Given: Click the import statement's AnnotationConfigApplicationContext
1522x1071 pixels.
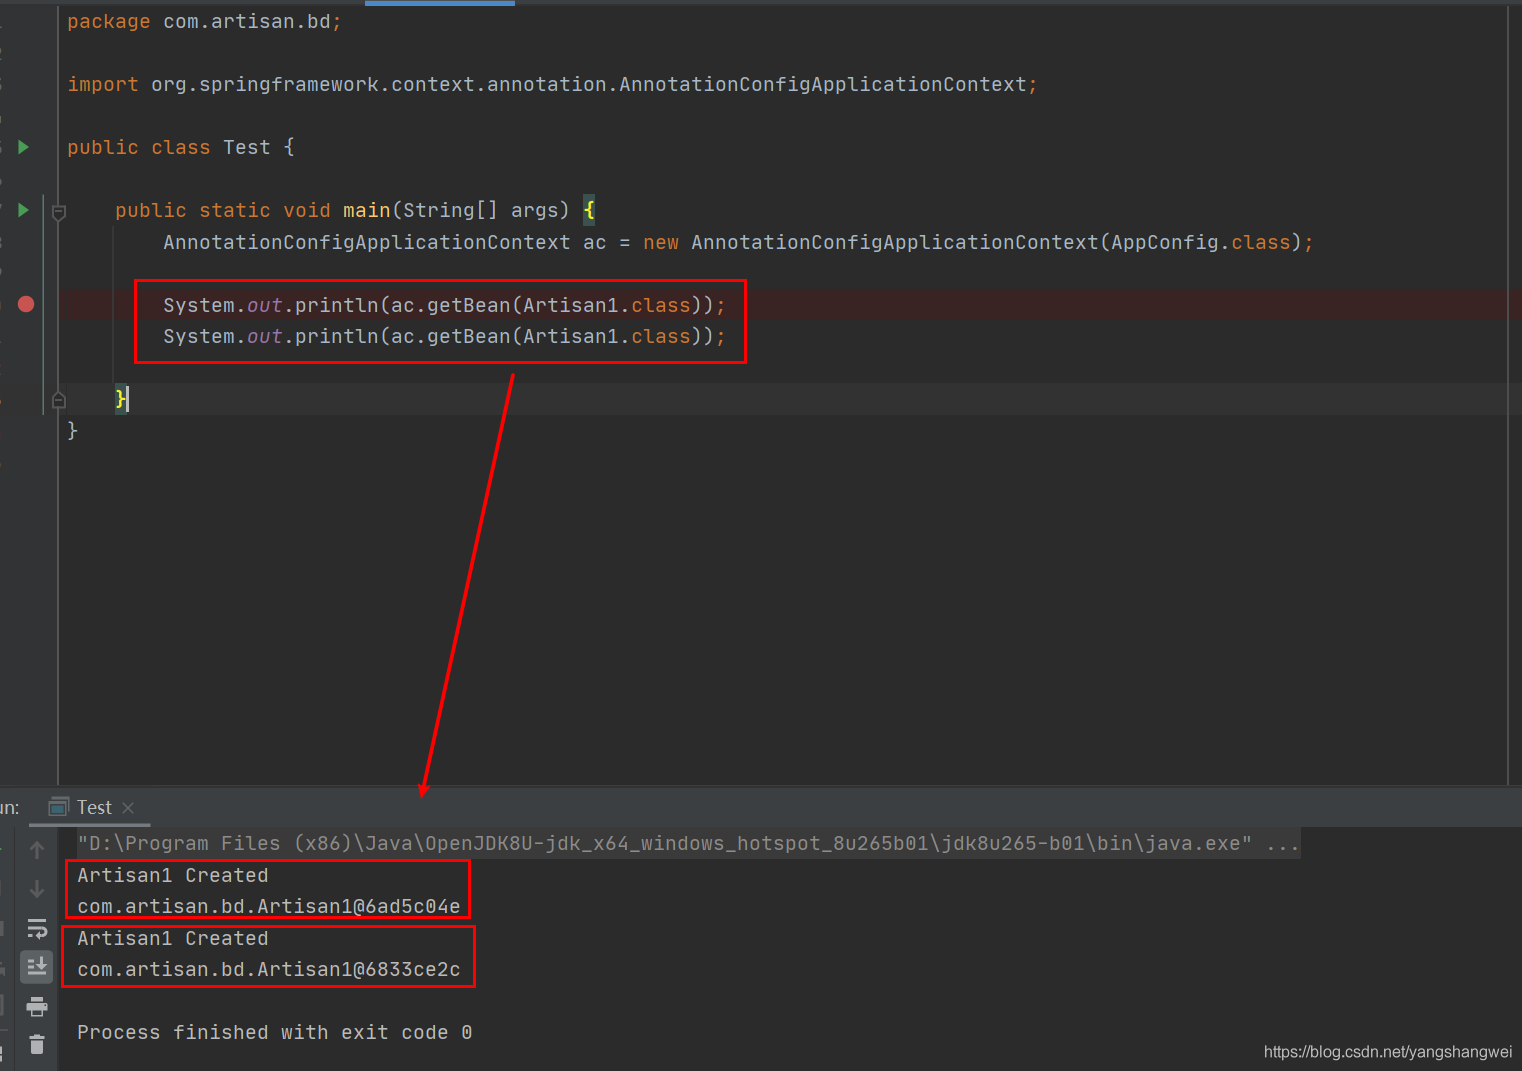Looking at the screenshot, I should pyautogui.click(x=822, y=85).
